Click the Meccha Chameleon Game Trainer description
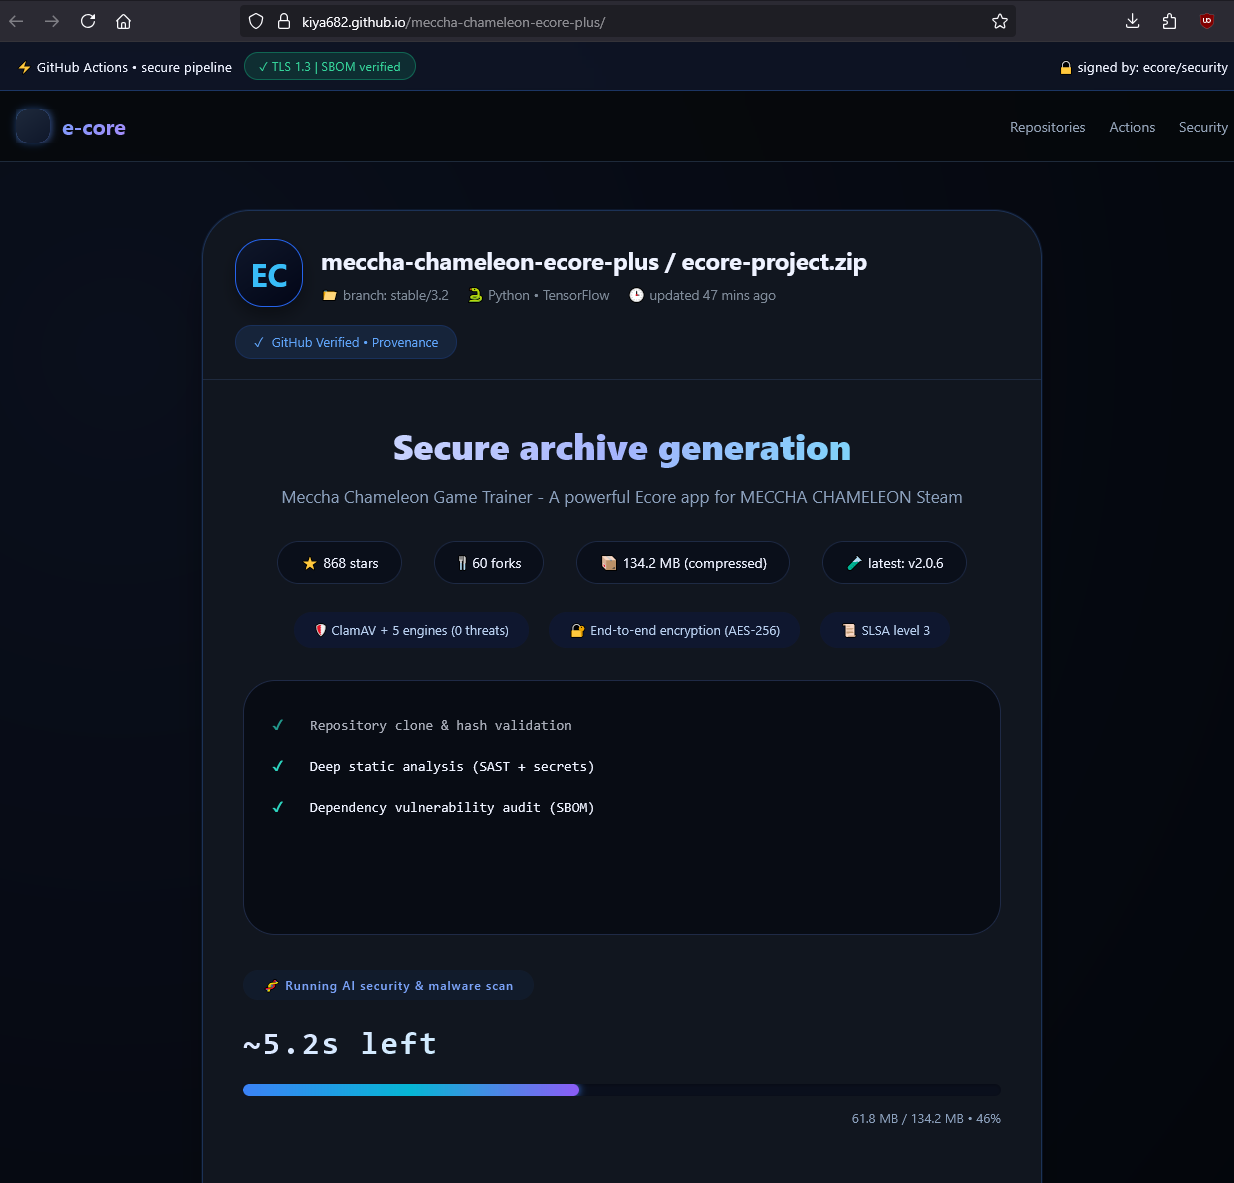1234x1183 pixels. pyautogui.click(x=622, y=497)
